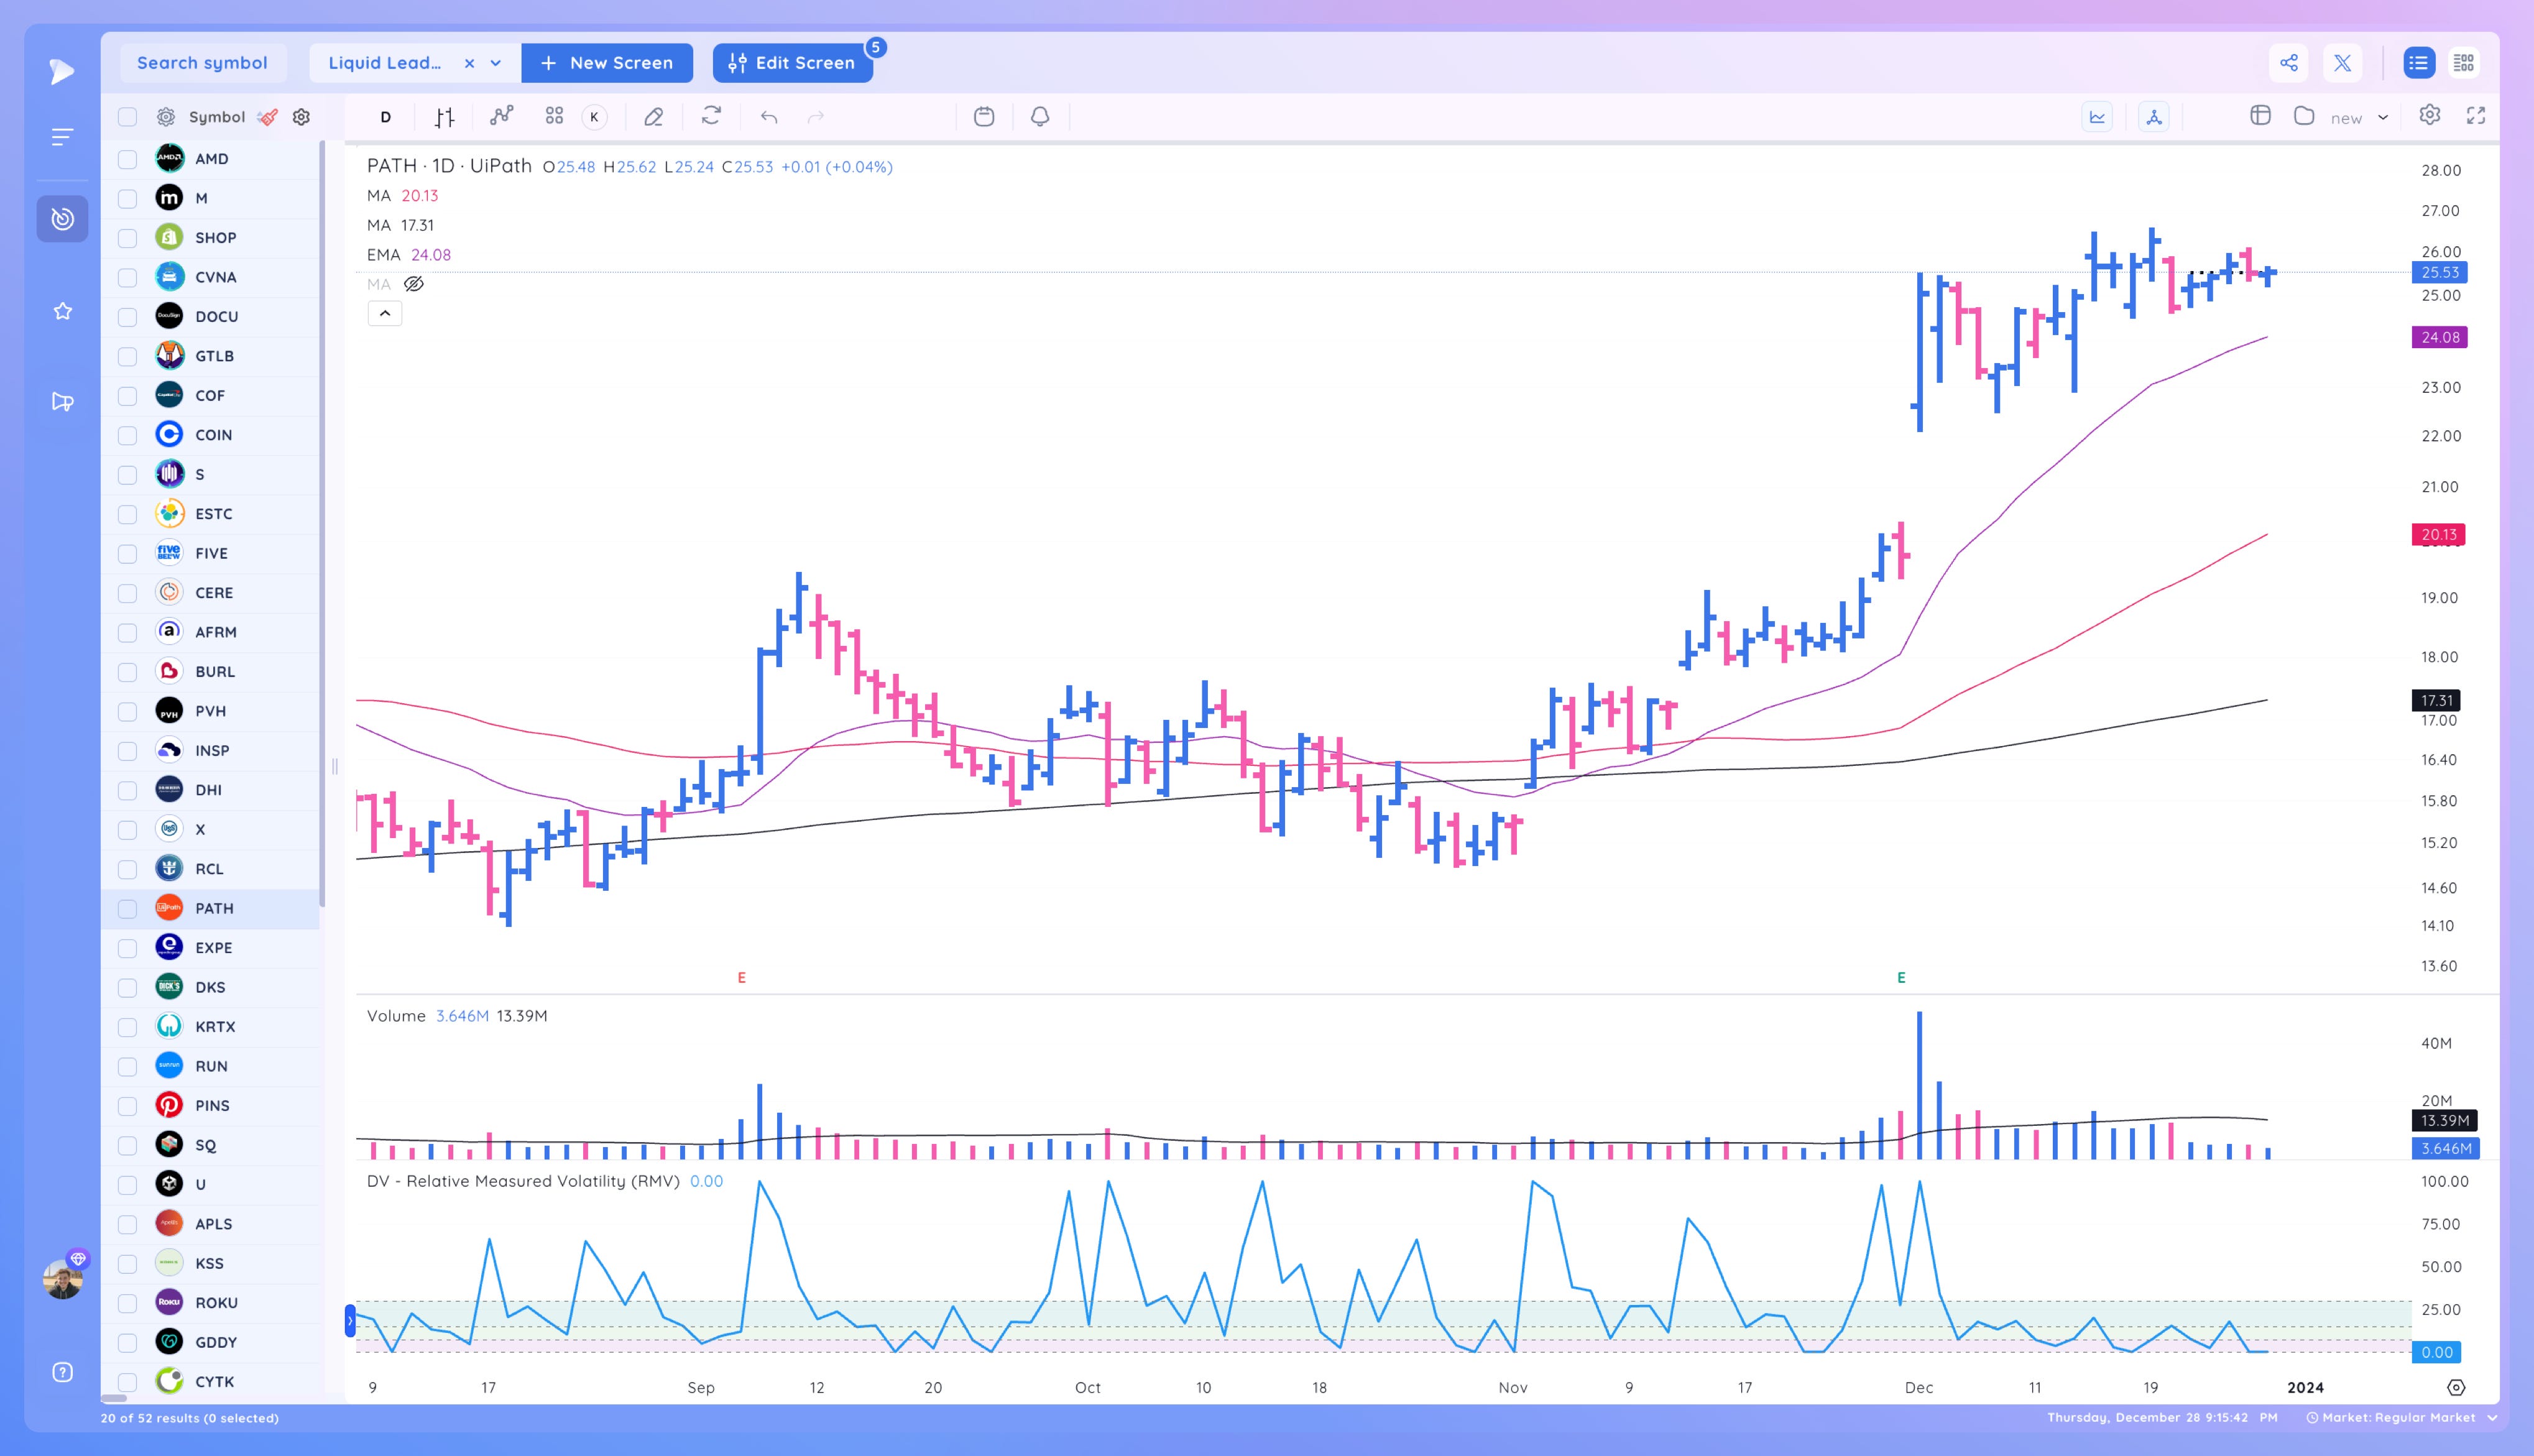
Task: Switch to multi-chart grid view
Action: coord(2463,63)
